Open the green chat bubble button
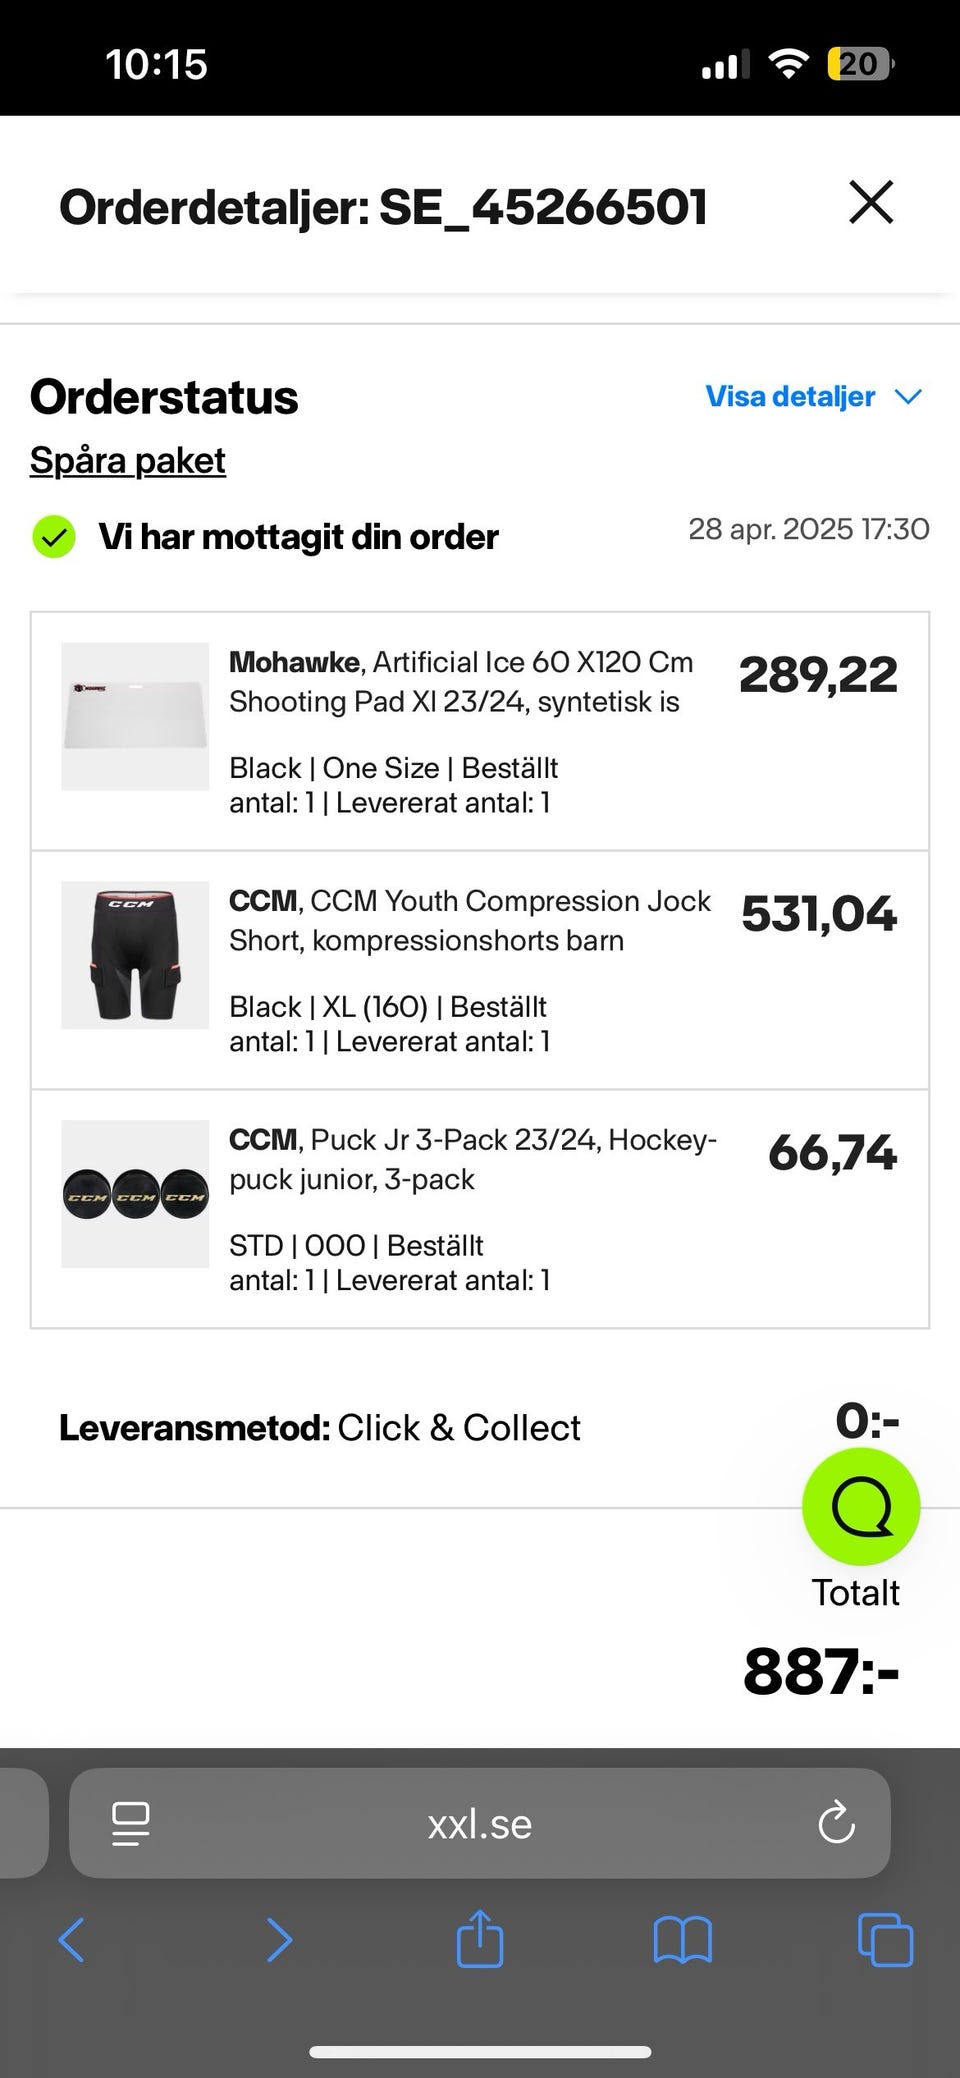 point(860,1506)
